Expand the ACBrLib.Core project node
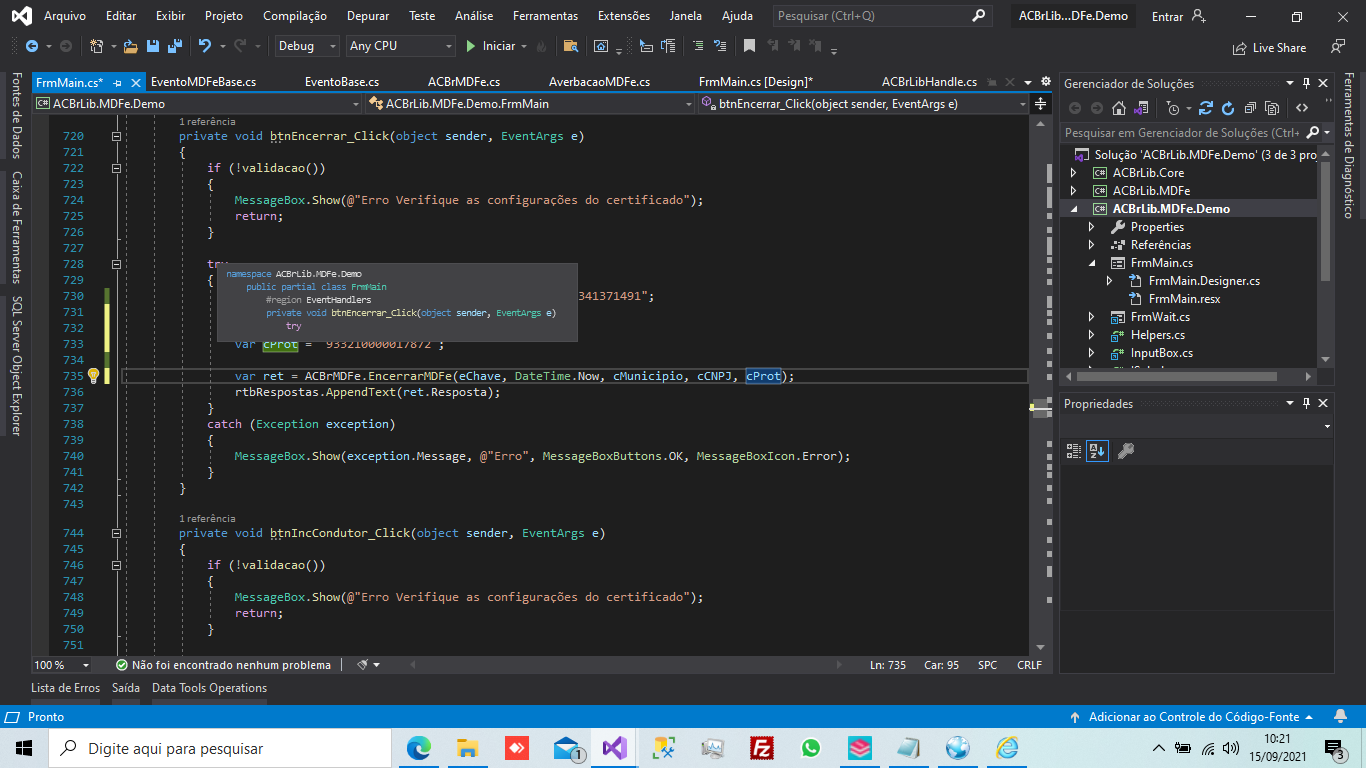Image resolution: width=1366 pixels, height=768 pixels. pyautogui.click(x=1074, y=173)
